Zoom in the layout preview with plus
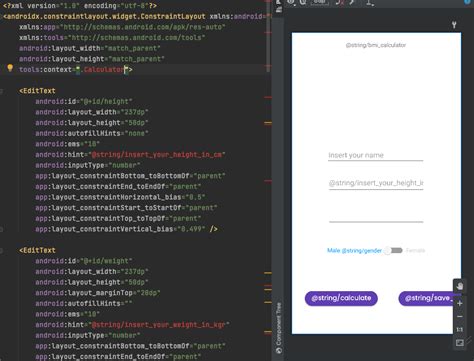 click(x=460, y=303)
